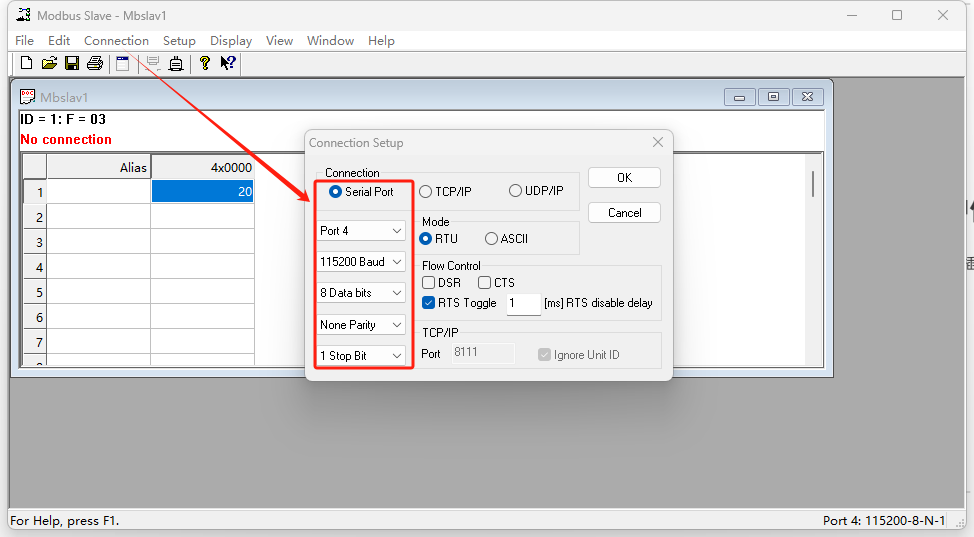Click the Modbus Slave app title icon
This screenshot has width=974, height=537.
point(24,15)
